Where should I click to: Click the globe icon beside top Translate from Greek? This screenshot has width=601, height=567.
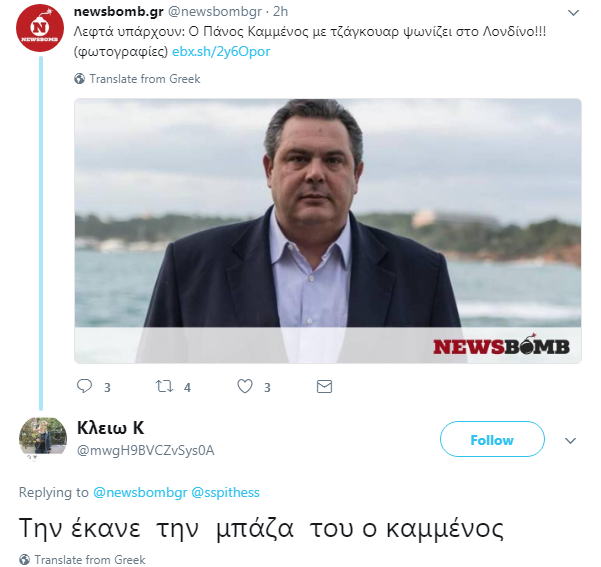tap(79, 79)
